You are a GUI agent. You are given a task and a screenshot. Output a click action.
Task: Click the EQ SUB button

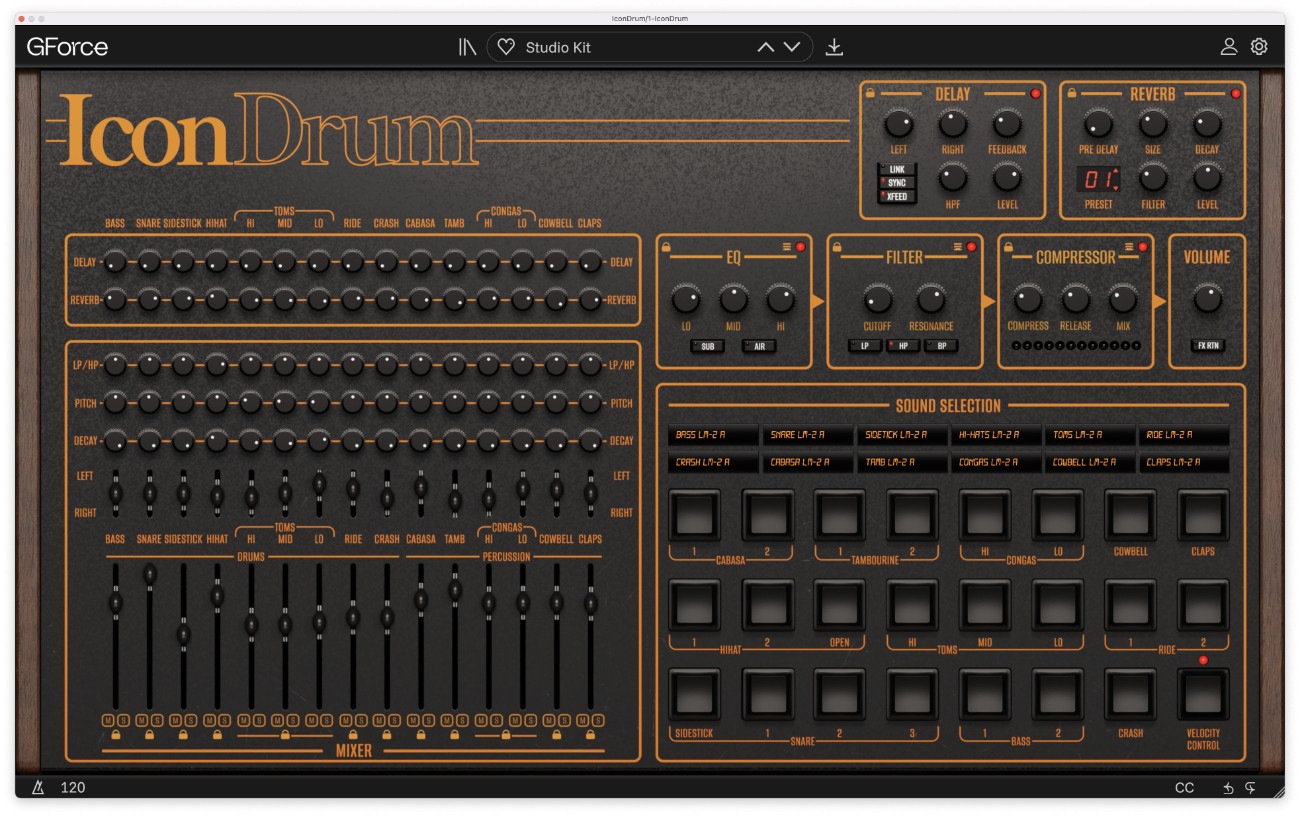(707, 346)
